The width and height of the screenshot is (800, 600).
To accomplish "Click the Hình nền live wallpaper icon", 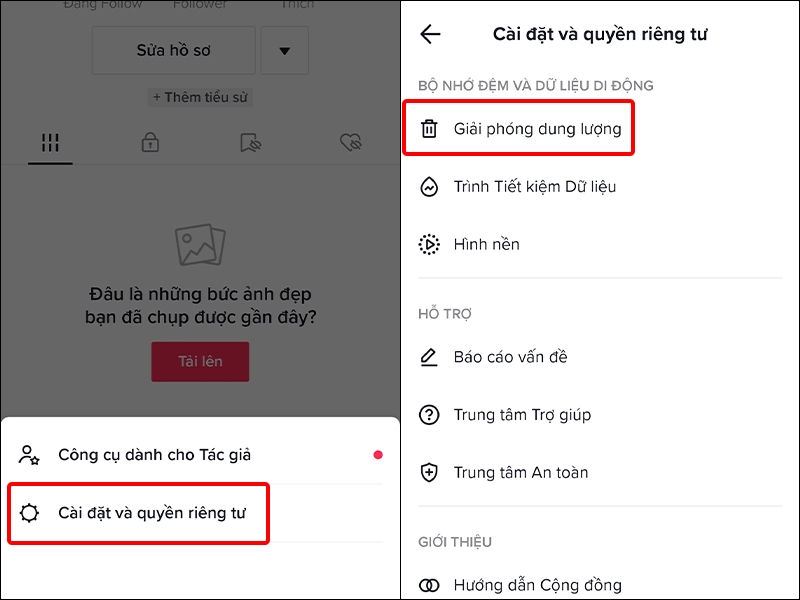I will pos(429,244).
